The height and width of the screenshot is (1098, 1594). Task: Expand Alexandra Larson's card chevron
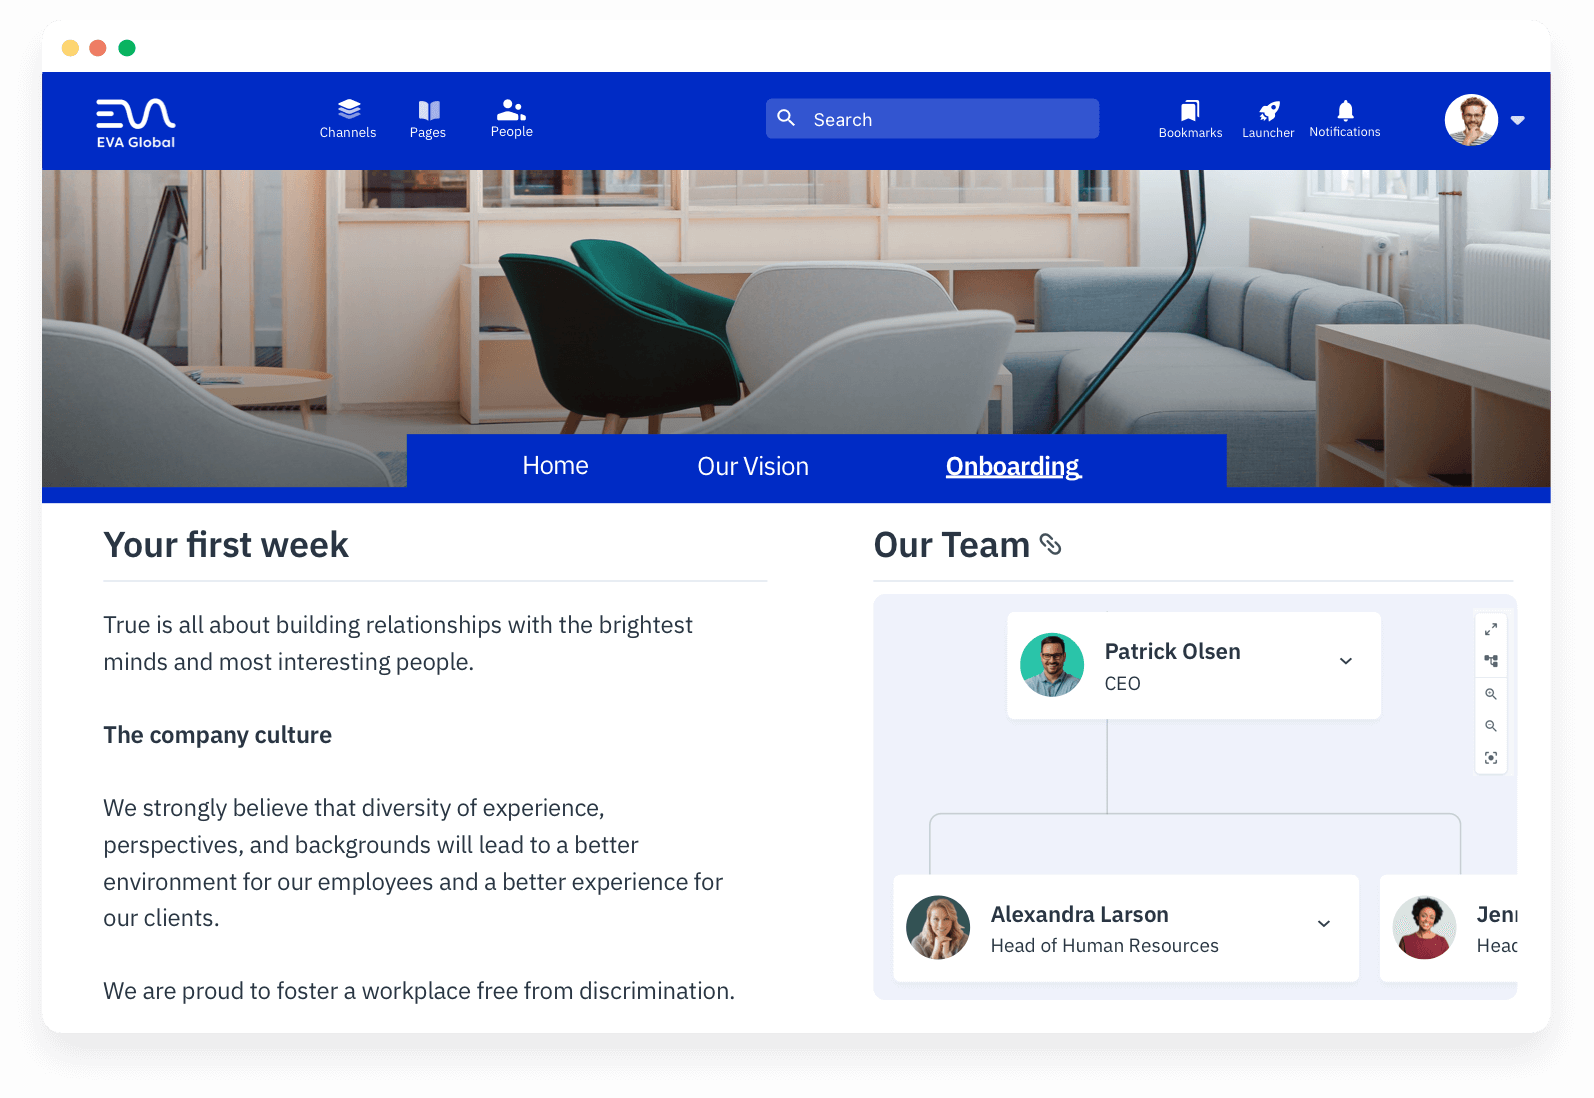1324,924
